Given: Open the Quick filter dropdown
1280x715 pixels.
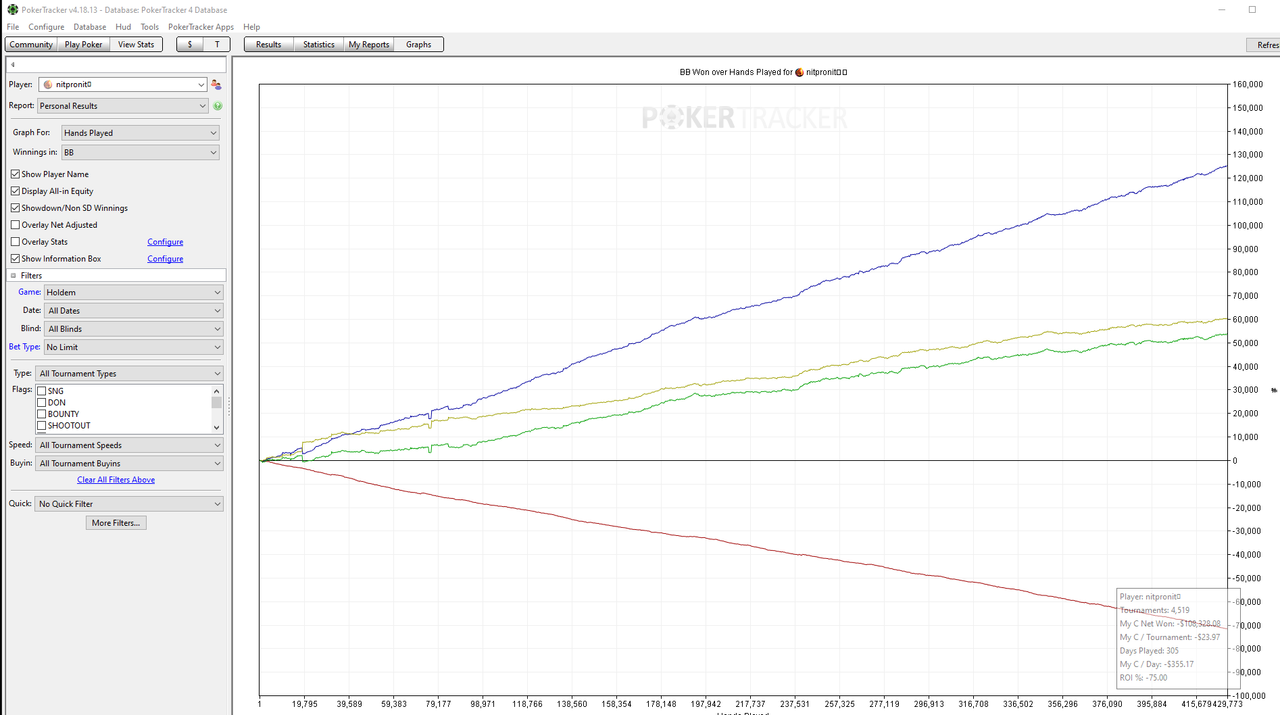Looking at the screenshot, I should (x=130, y=504).
